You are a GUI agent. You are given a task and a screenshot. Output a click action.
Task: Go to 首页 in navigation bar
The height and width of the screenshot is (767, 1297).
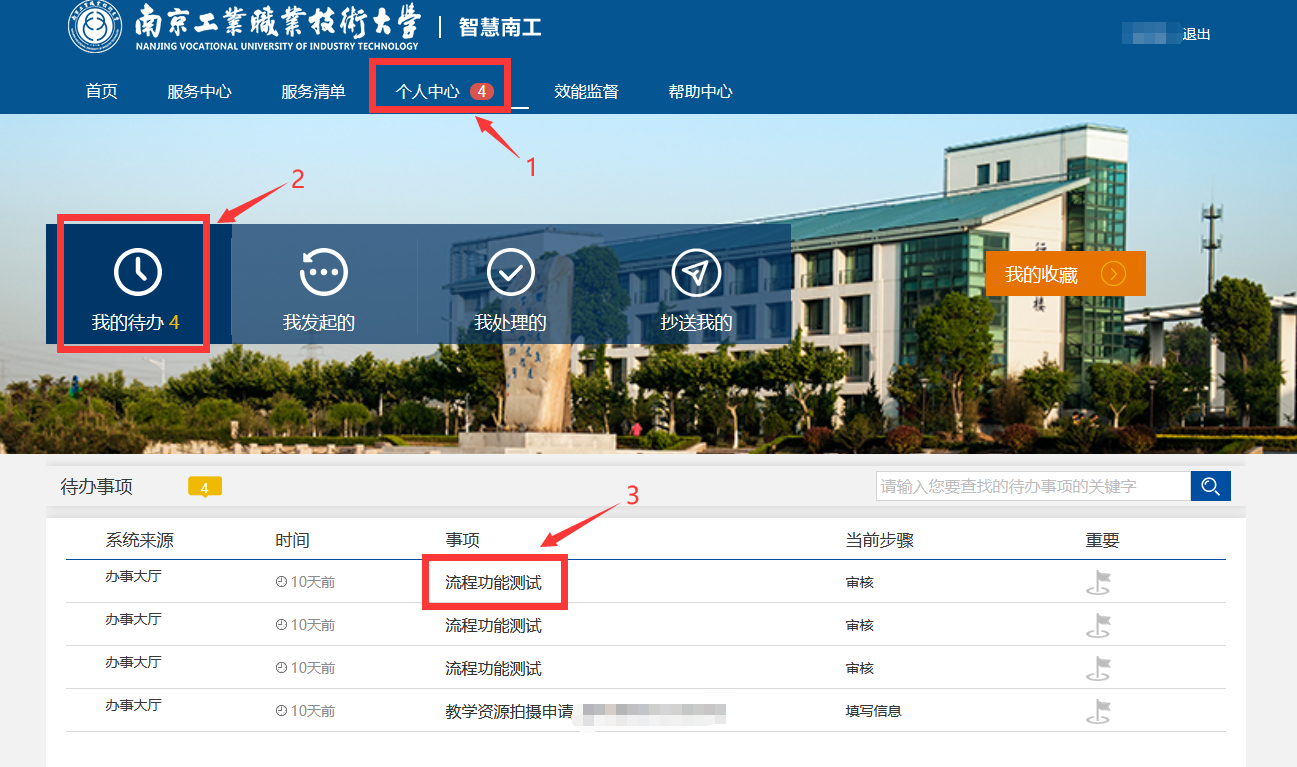click(x=101, y=92)
